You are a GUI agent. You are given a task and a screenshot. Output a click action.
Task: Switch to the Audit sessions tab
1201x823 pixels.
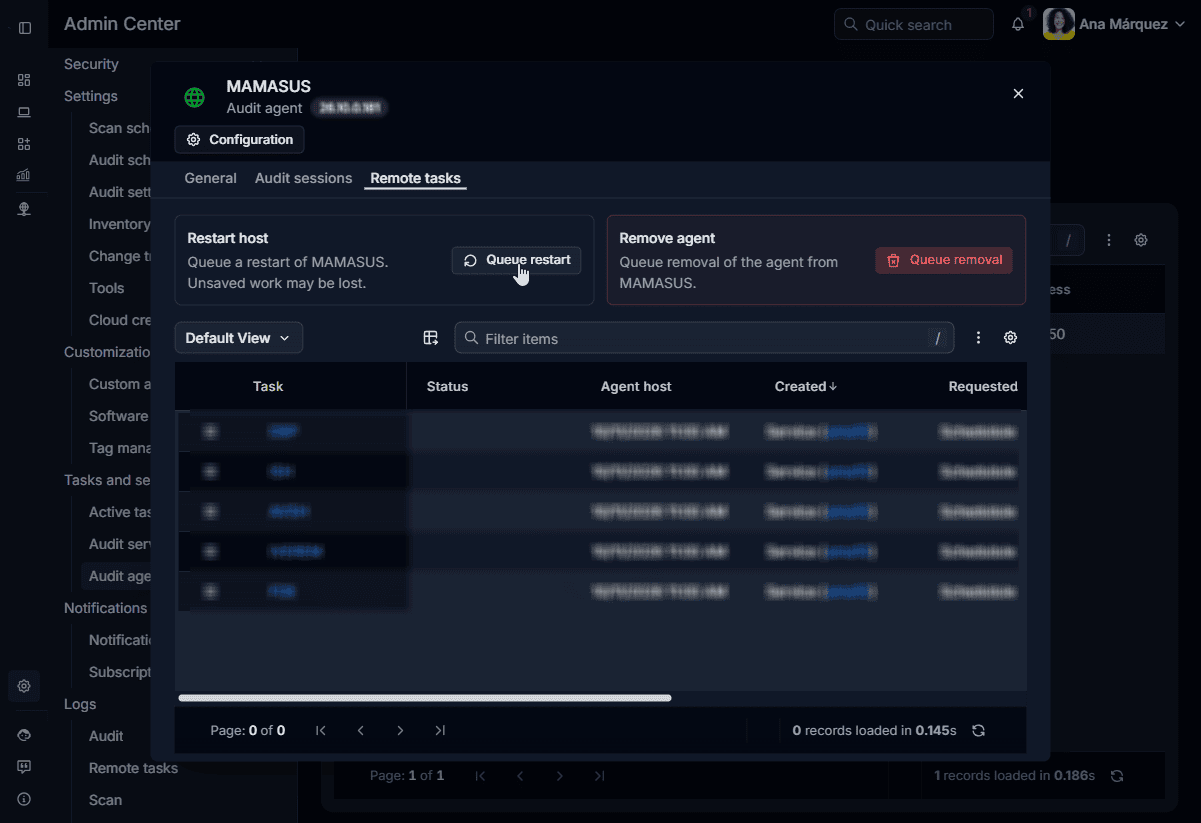[304, 178]
